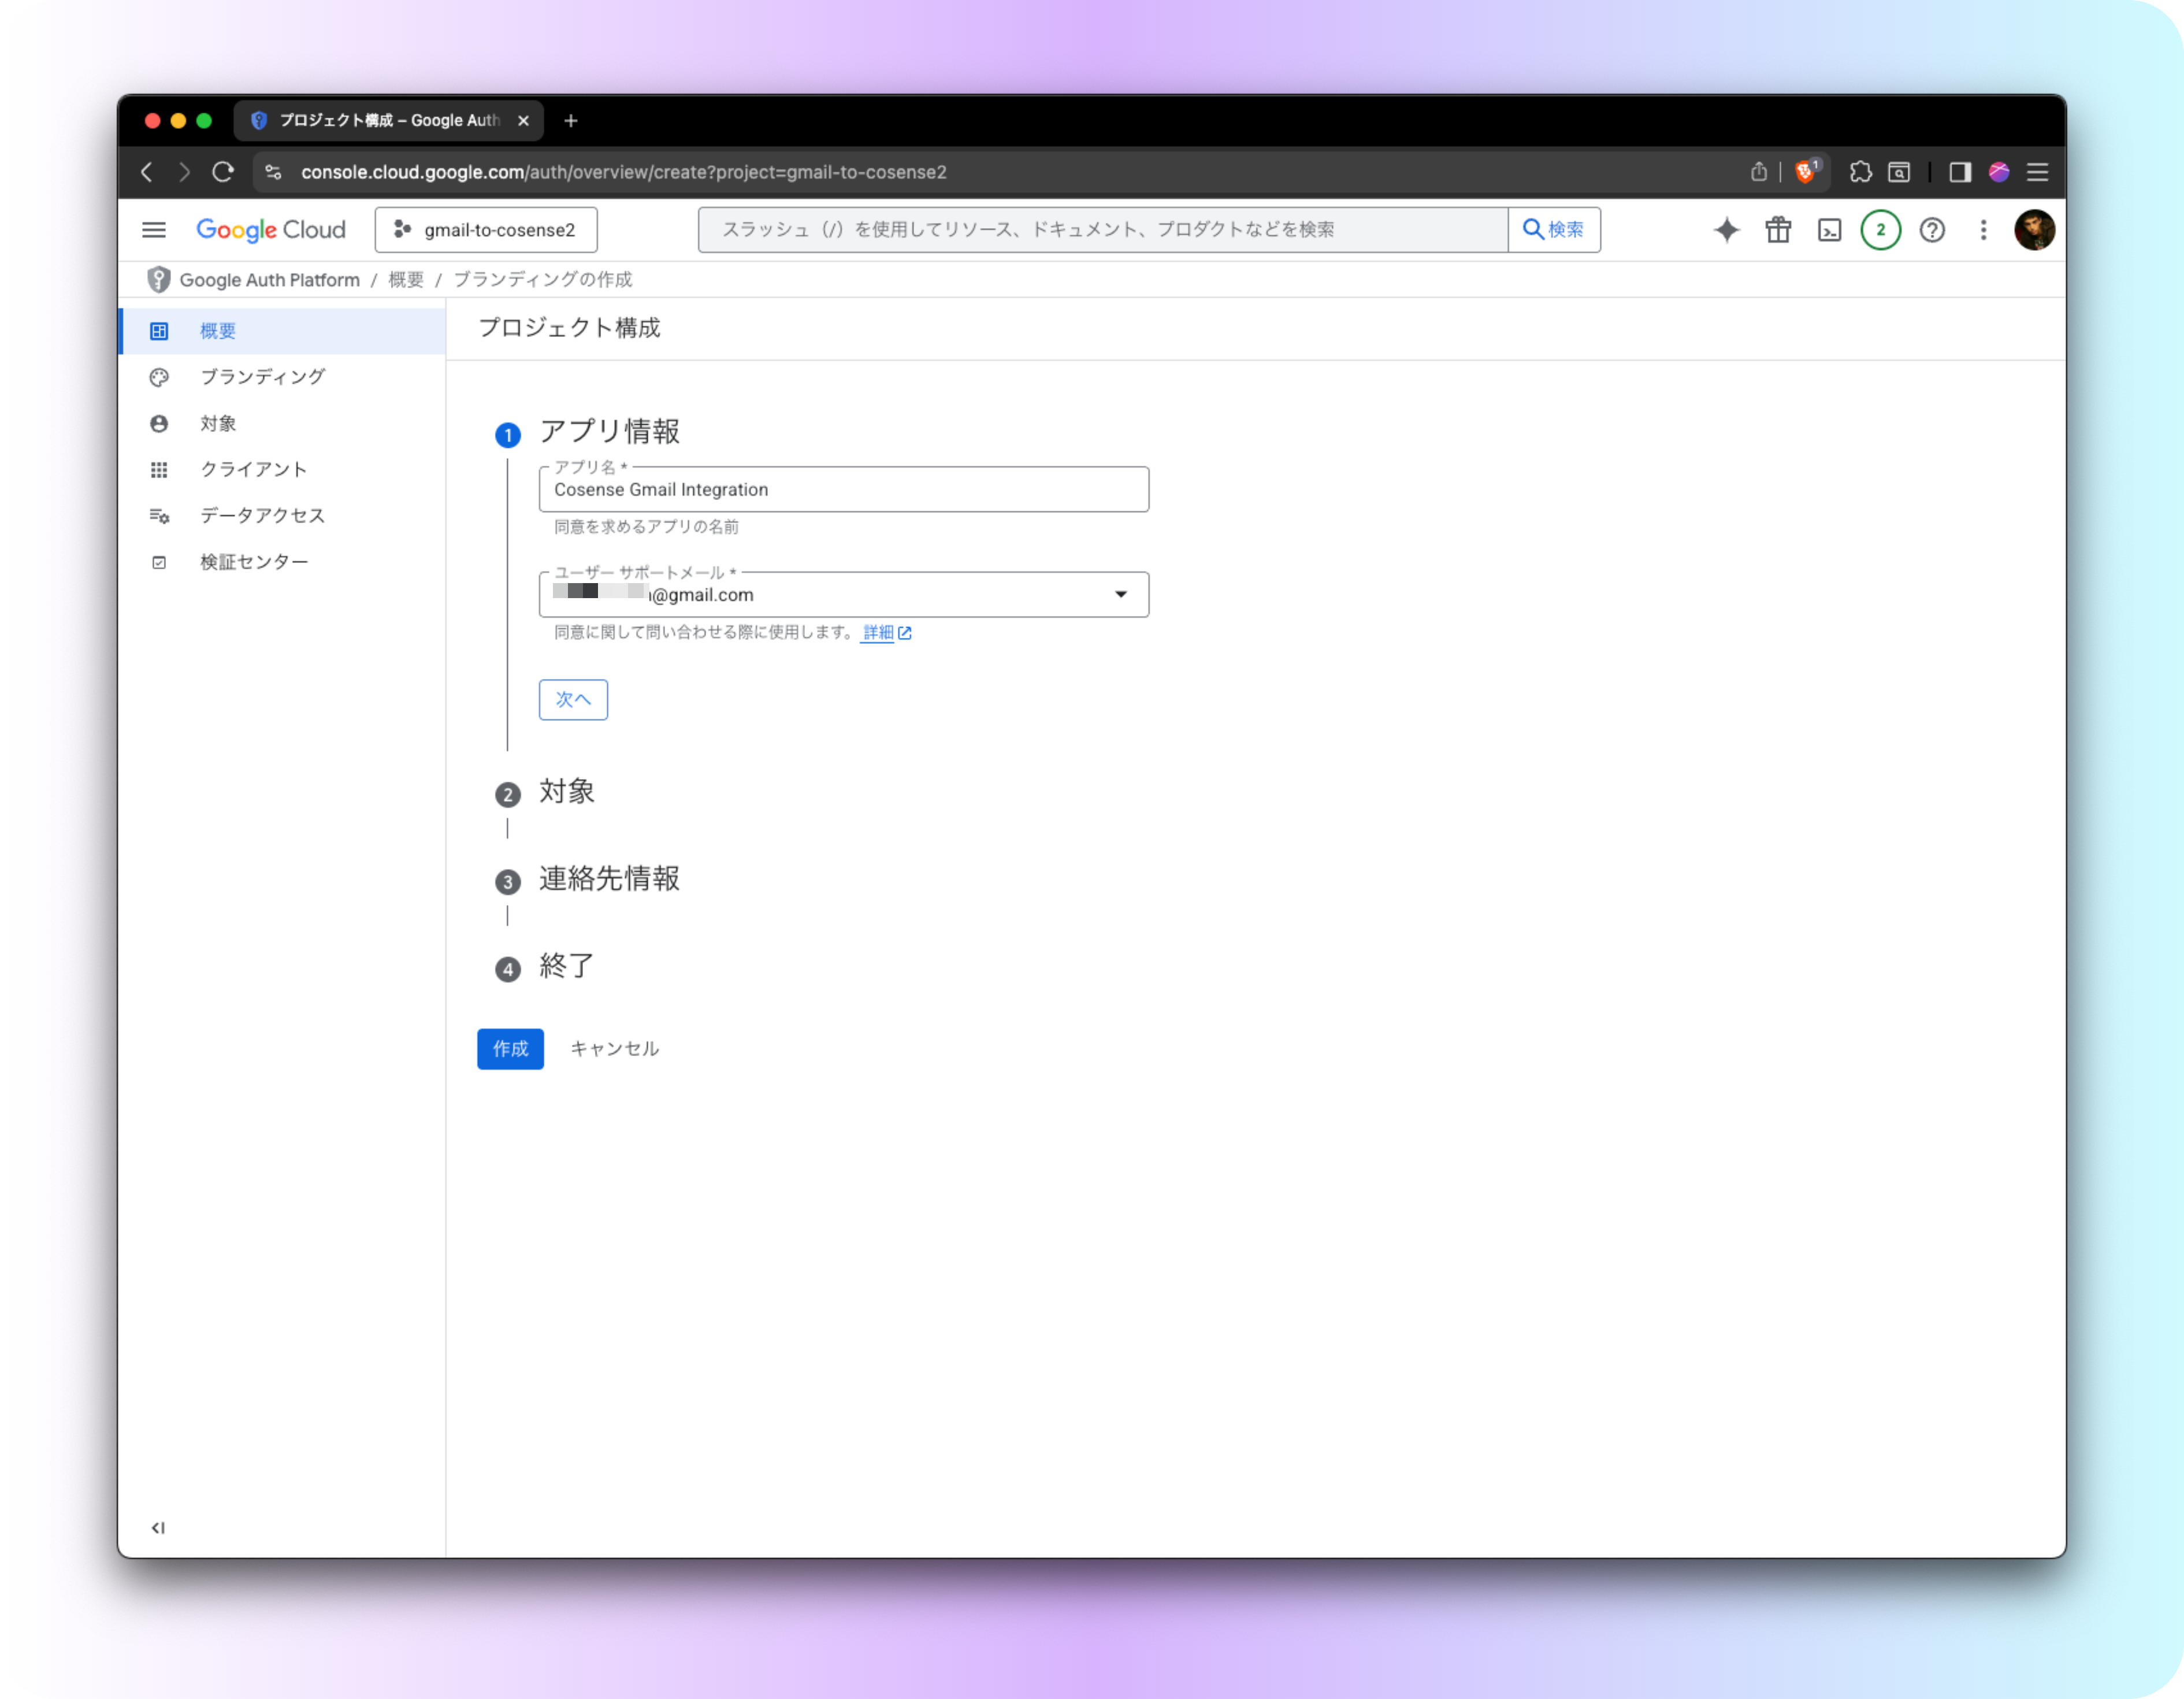Close the プロジェクト構成 tab
The height and width of the screenshot is (1699, 2184).
pos(523,120)
